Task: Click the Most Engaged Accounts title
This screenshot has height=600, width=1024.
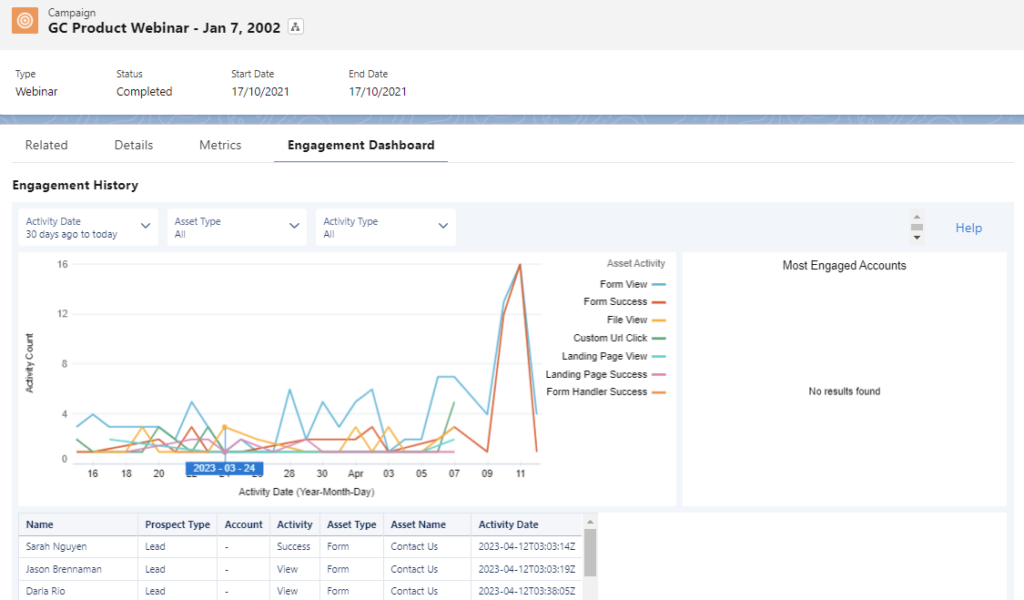Action: 844,266
